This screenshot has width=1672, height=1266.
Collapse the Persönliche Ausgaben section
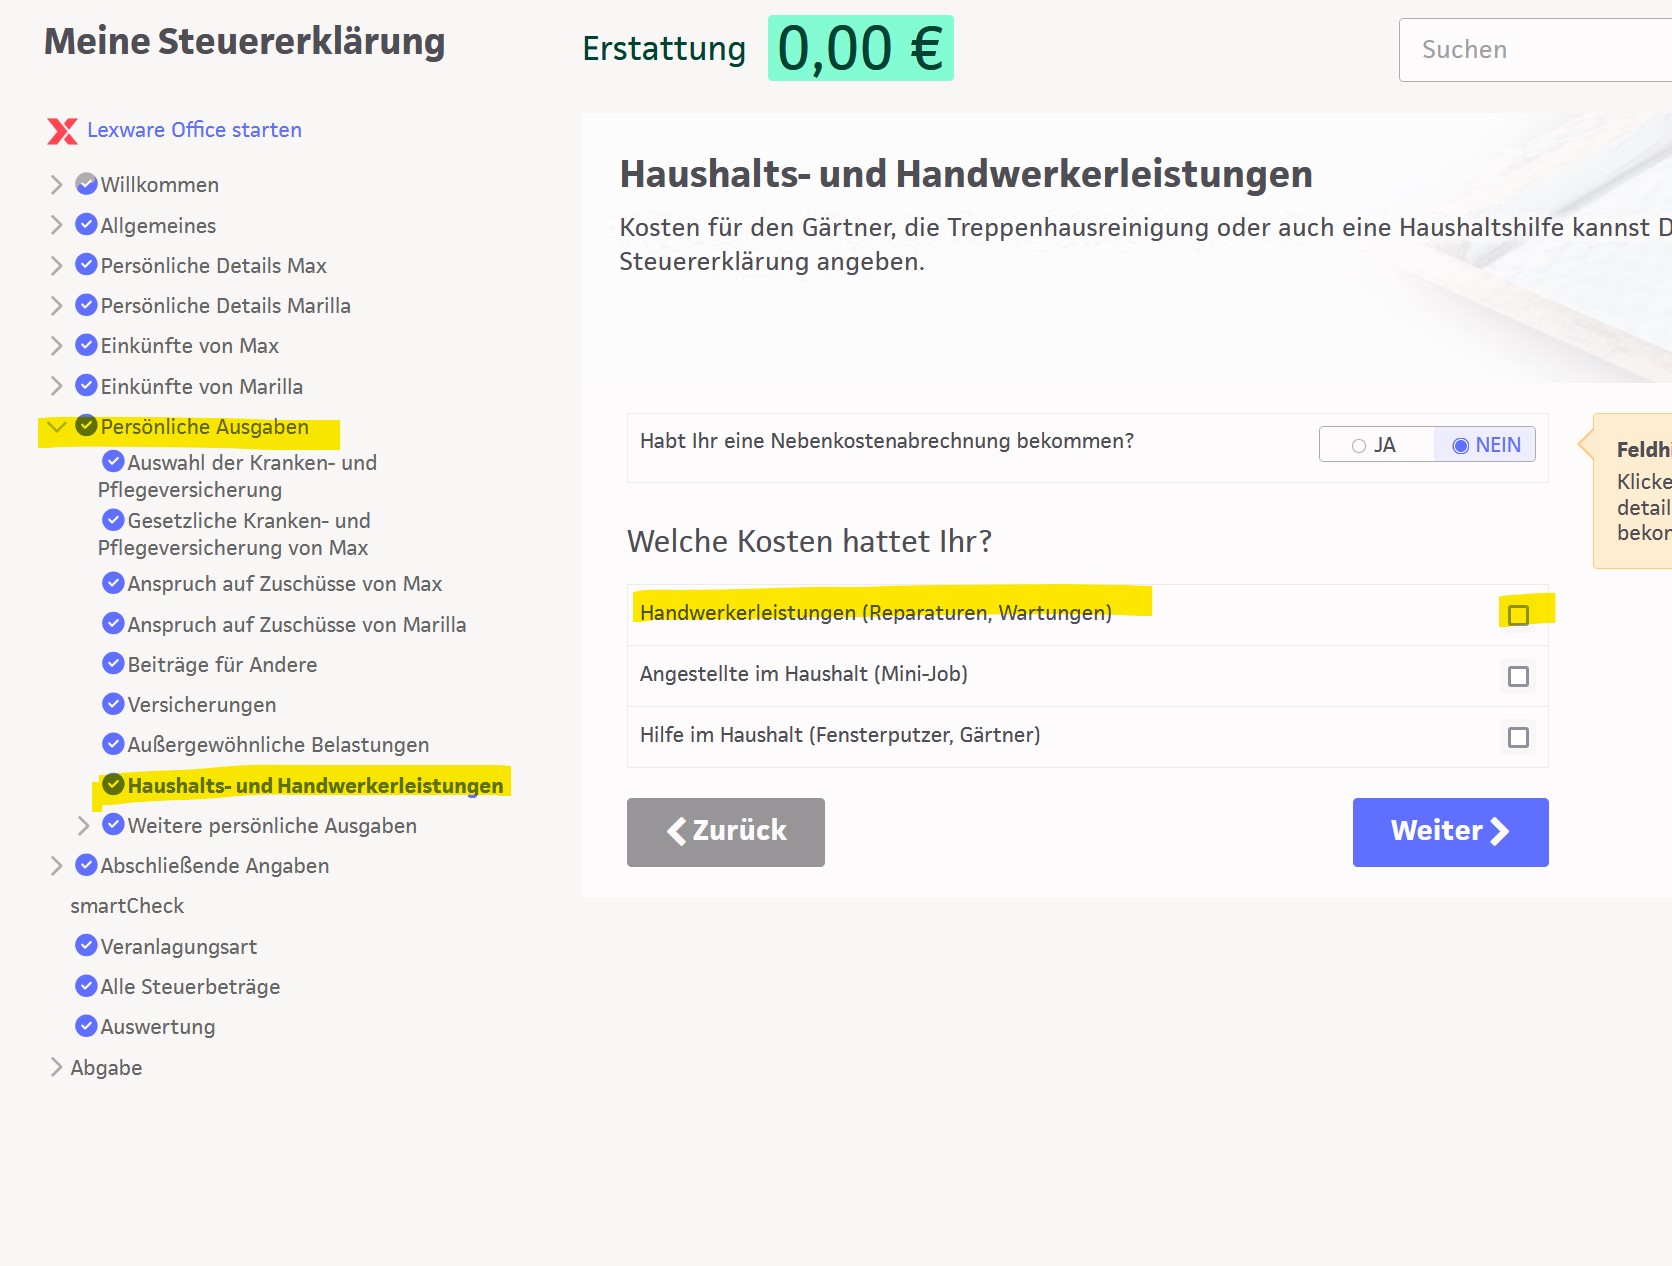(57, 427)
